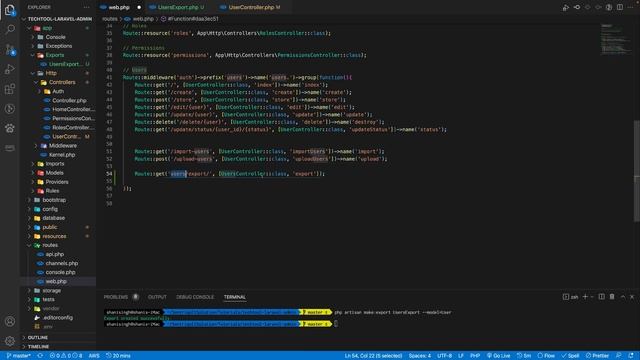Click errors and warnings count in status bar

pos(66,356)
